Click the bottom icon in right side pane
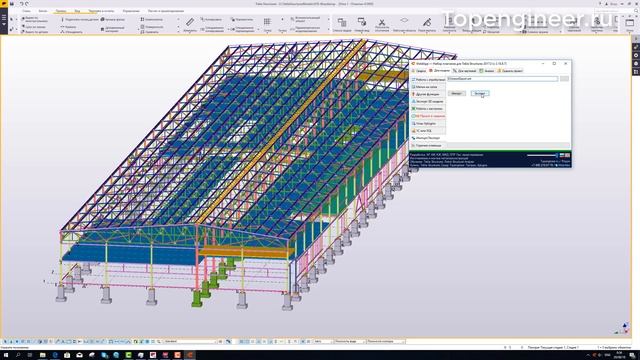This screenshot has height=360, width=640. tap(636, 72)
